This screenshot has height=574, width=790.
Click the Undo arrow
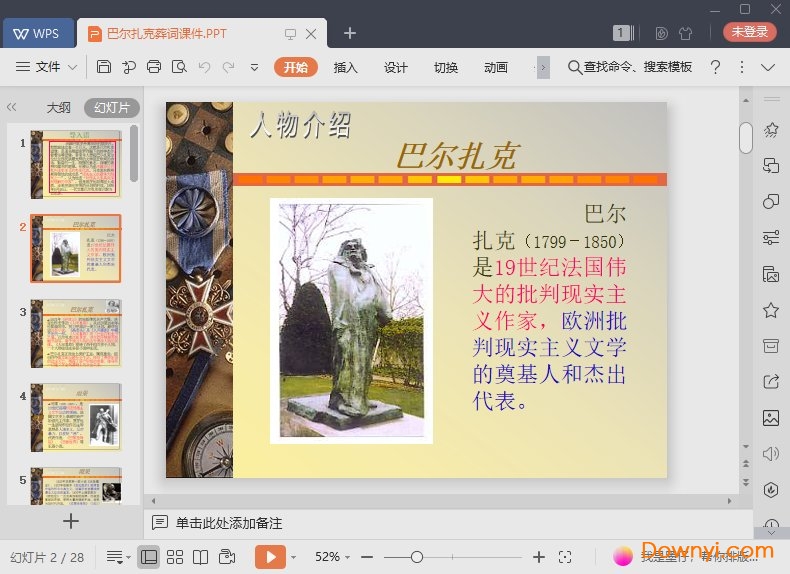point(205,67)
